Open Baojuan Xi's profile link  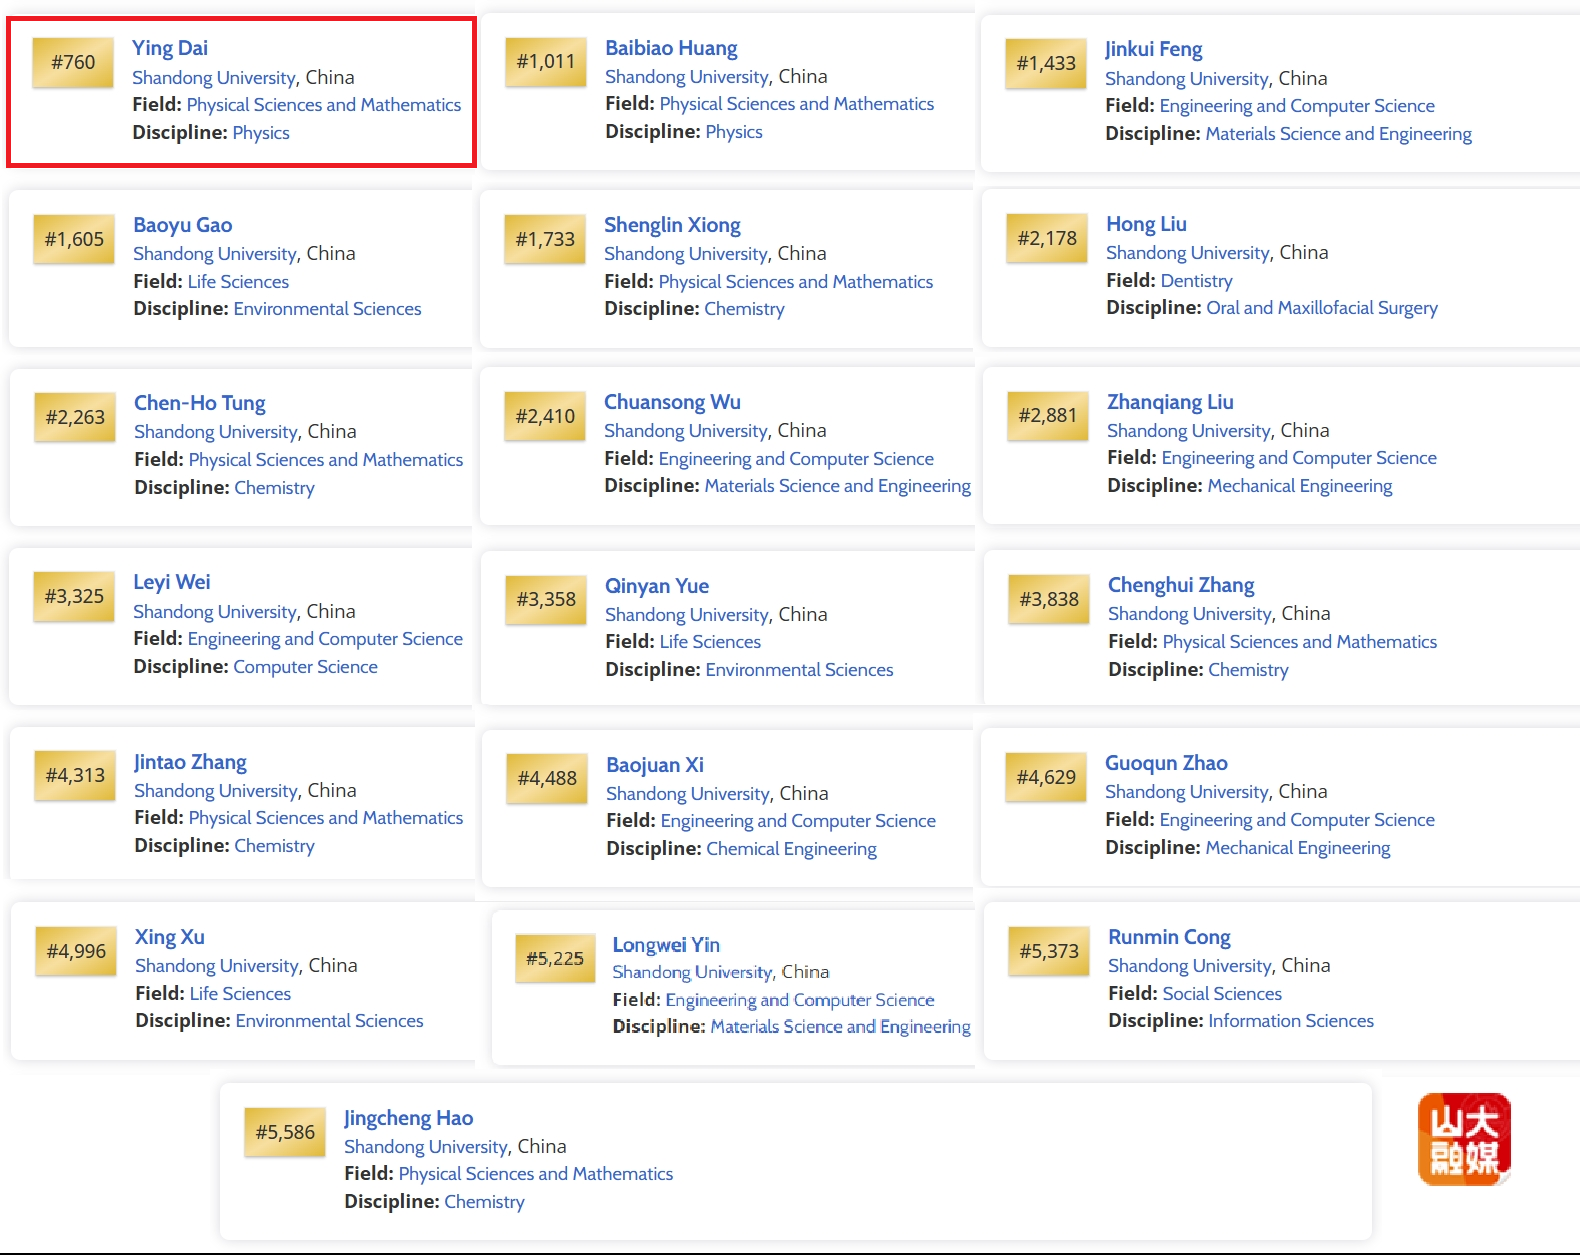point(655,765)
